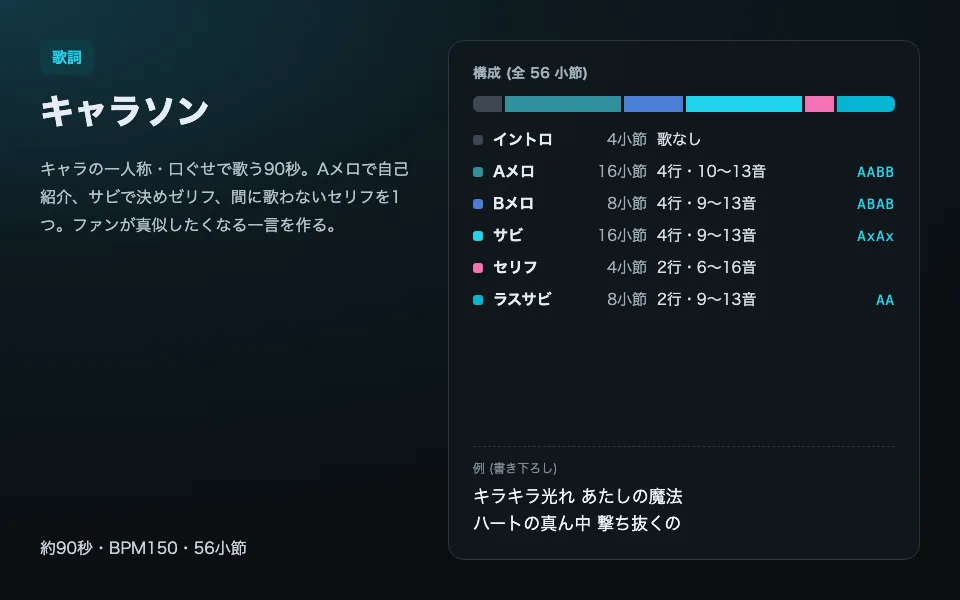
Task: Click the gray イントロ segment in structure bar
Action: [x=487, y=104]
